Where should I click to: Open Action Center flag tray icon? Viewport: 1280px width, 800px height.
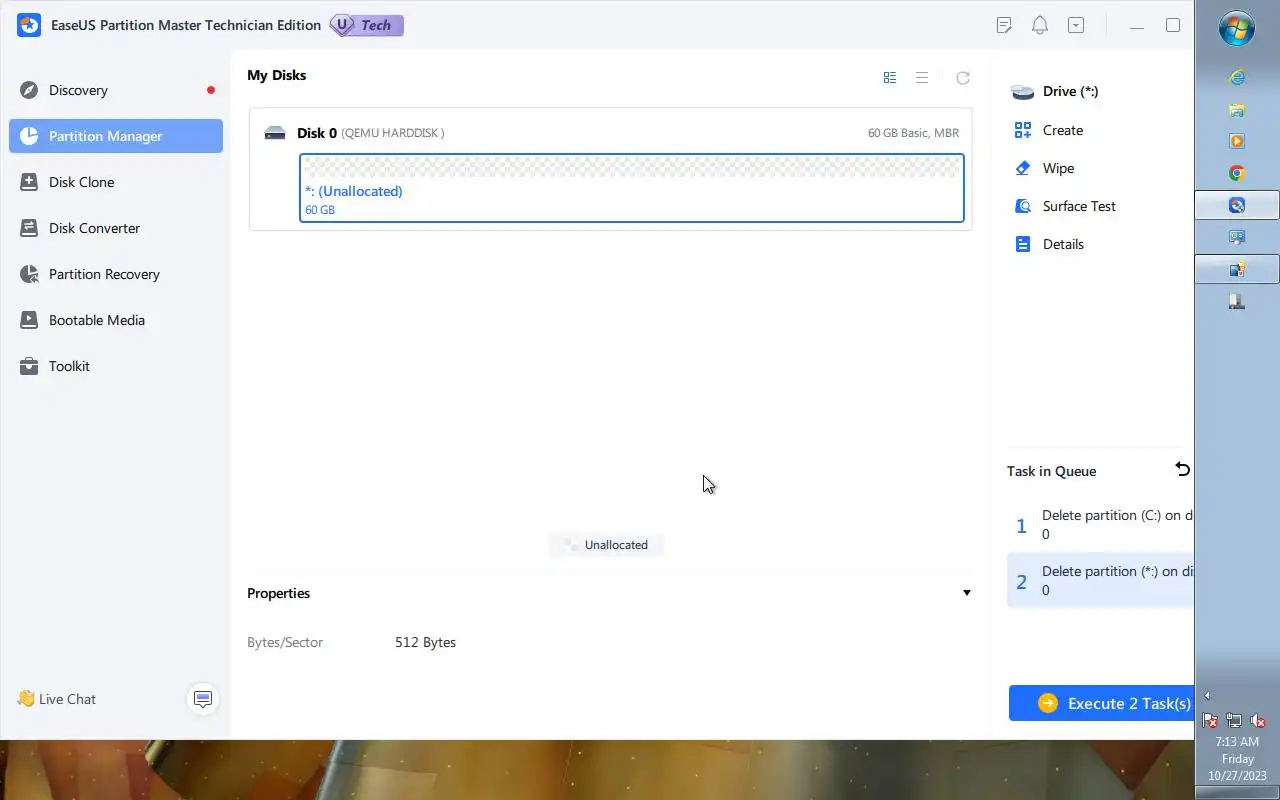click(x=1210, y=720)
